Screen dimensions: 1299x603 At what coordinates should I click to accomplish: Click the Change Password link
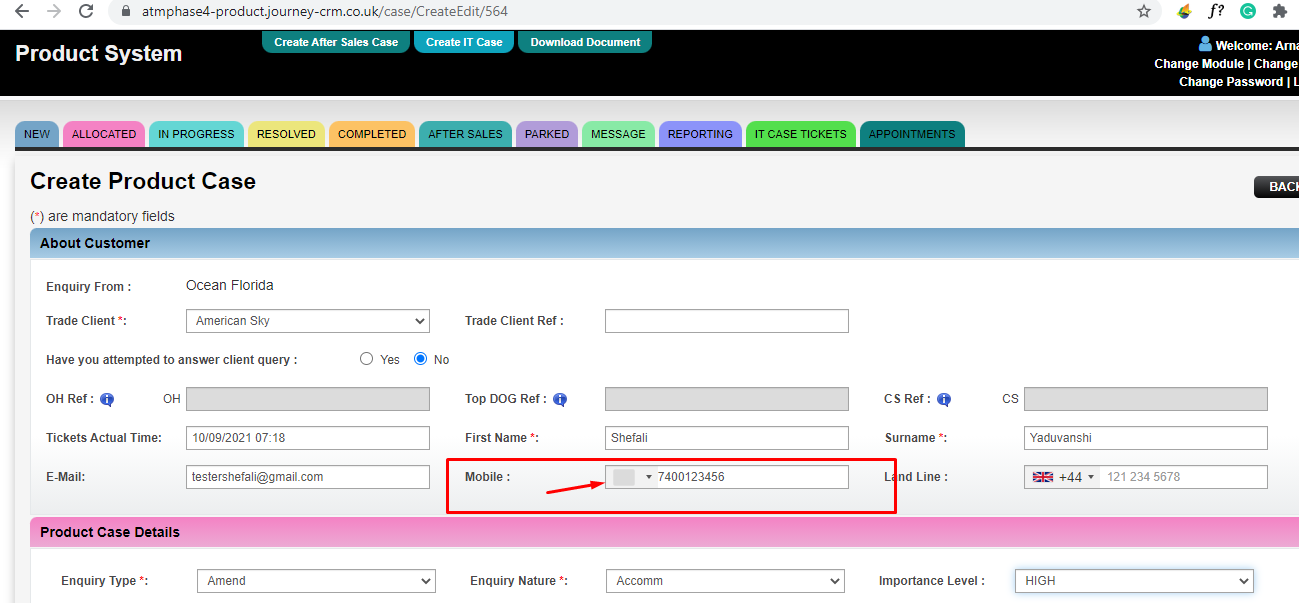(1231, 81)
